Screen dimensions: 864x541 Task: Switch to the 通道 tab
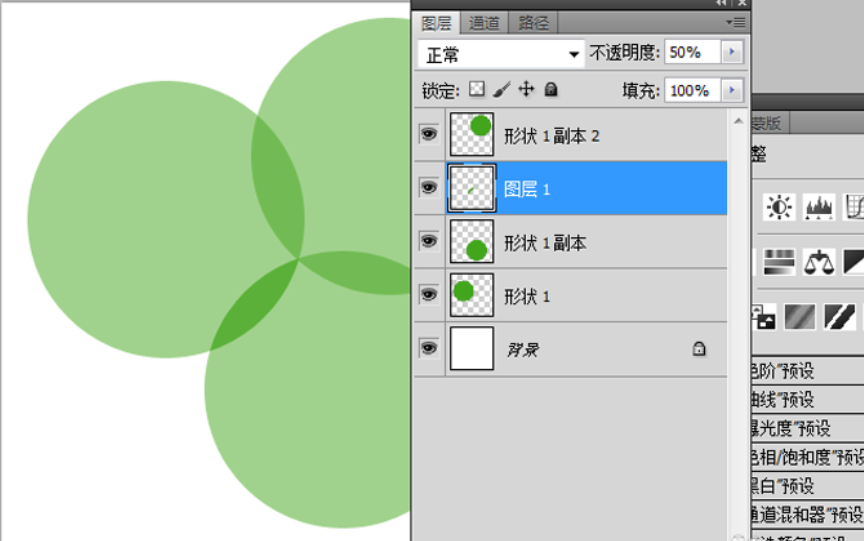[x=484, y=23]
